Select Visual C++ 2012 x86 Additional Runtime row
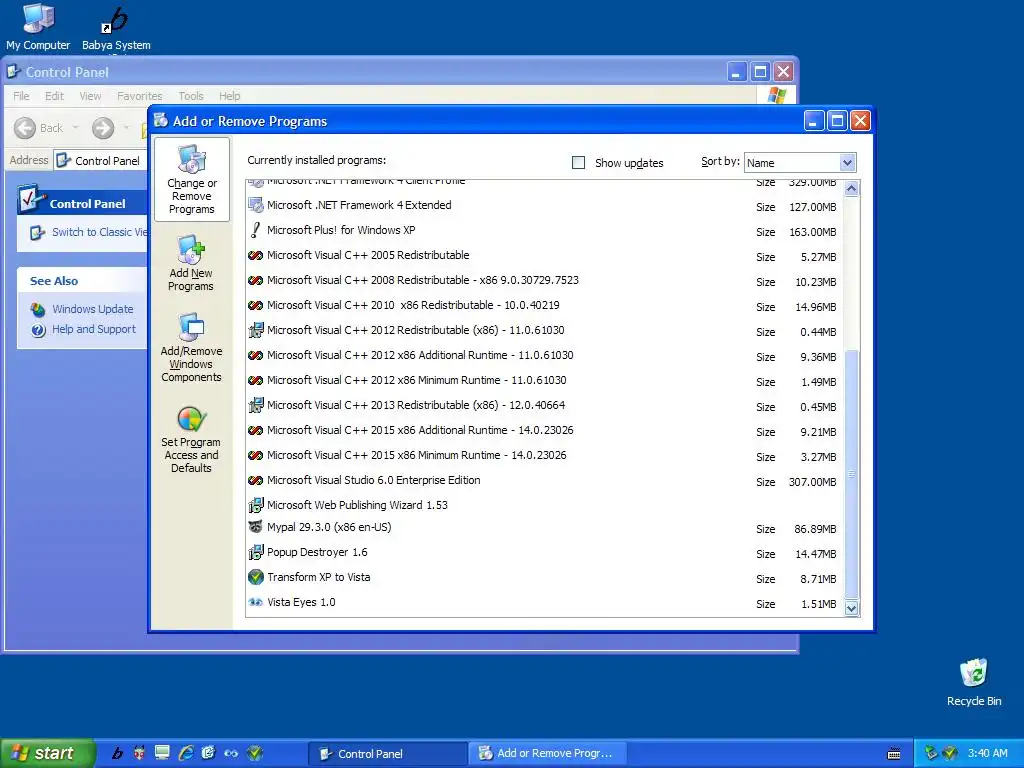This screenshot has width=1024, height=768. (544, 356)
